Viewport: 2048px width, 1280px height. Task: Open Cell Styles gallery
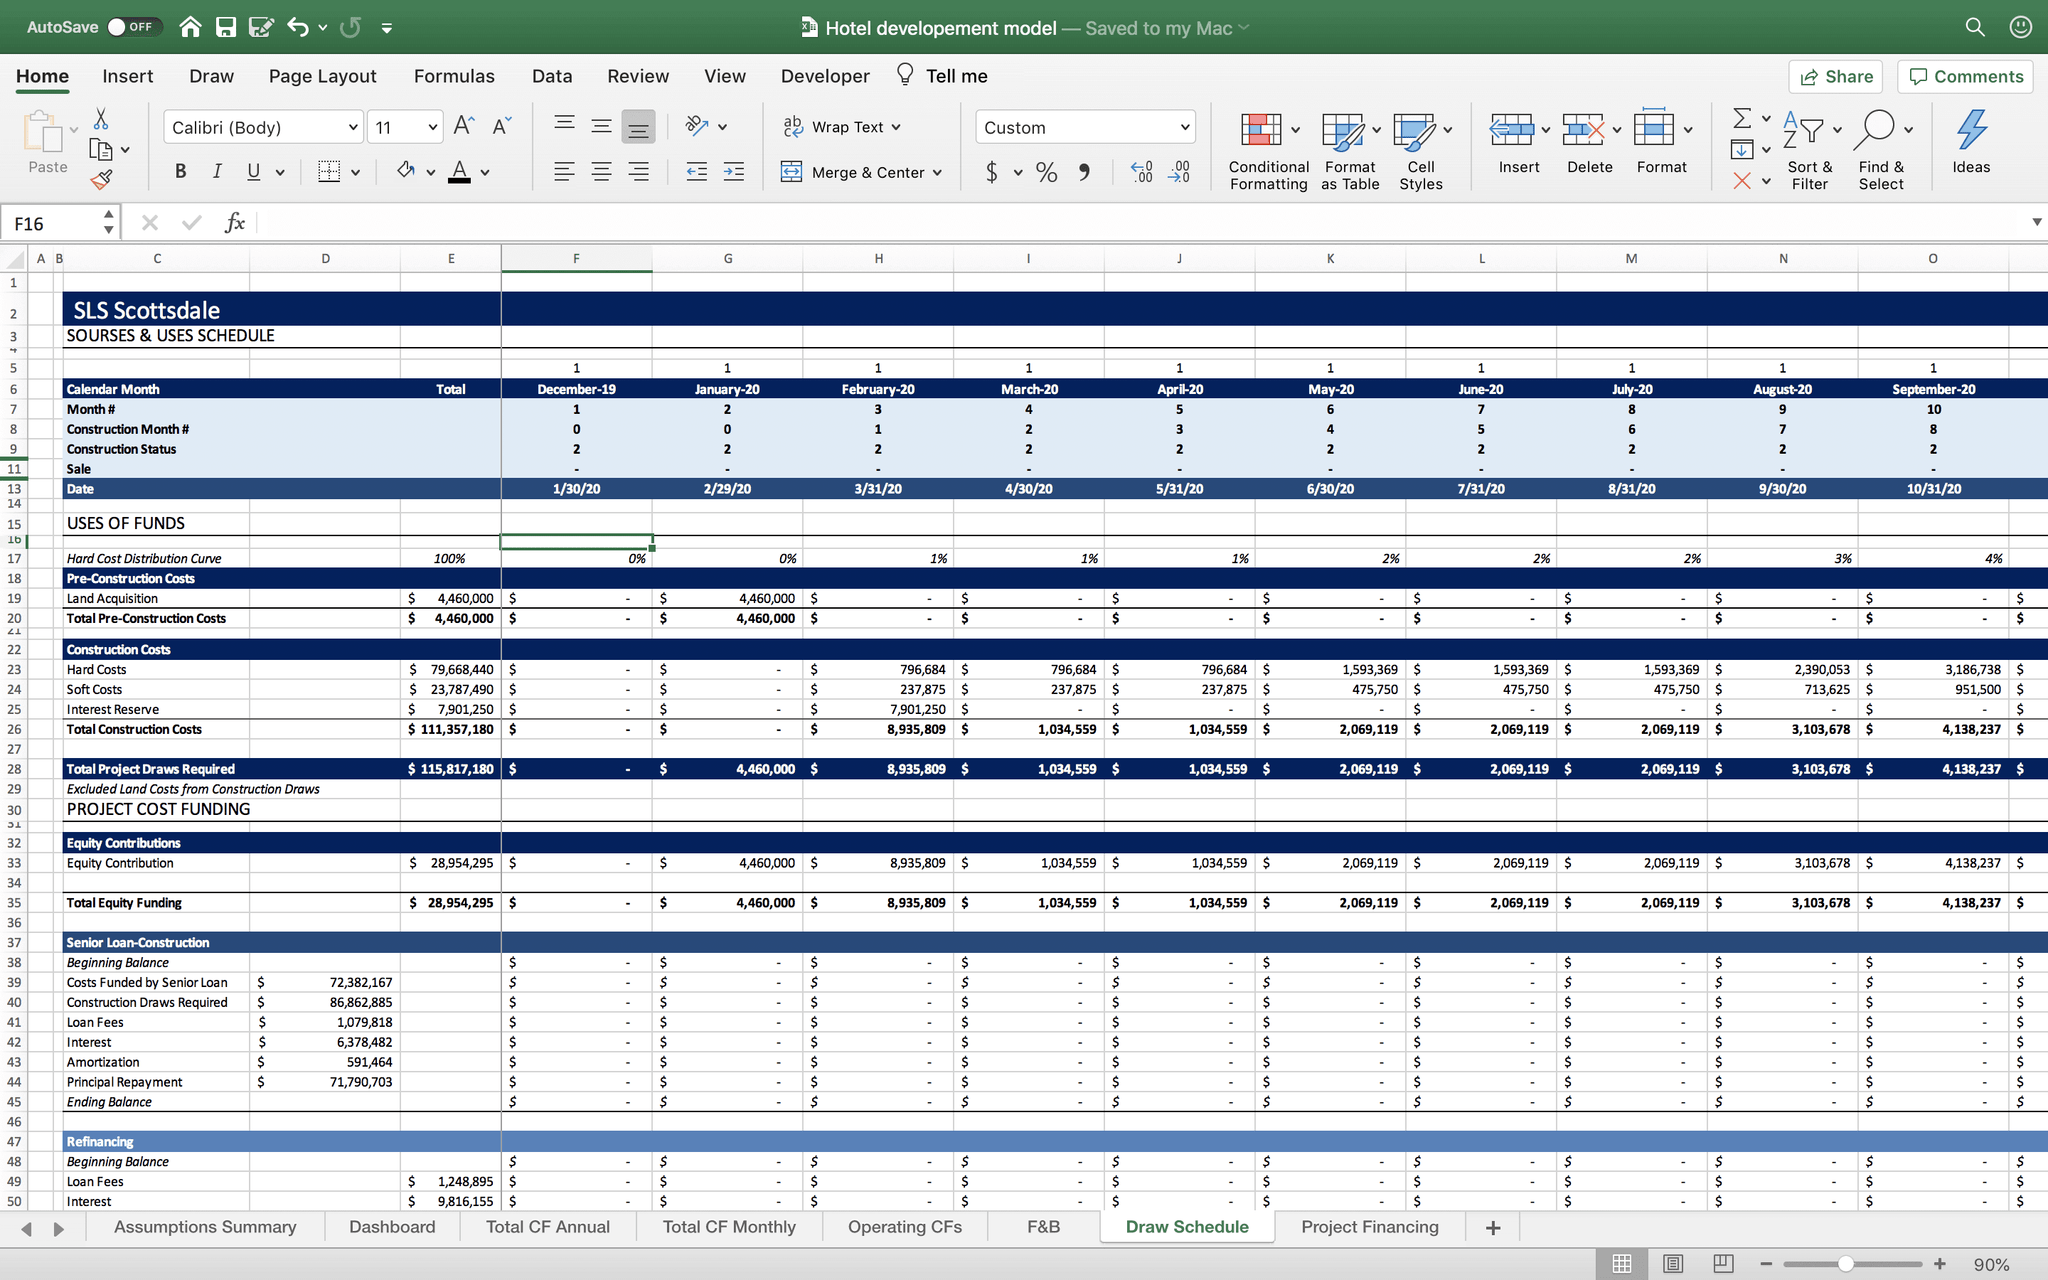(x=1421, y=150)
